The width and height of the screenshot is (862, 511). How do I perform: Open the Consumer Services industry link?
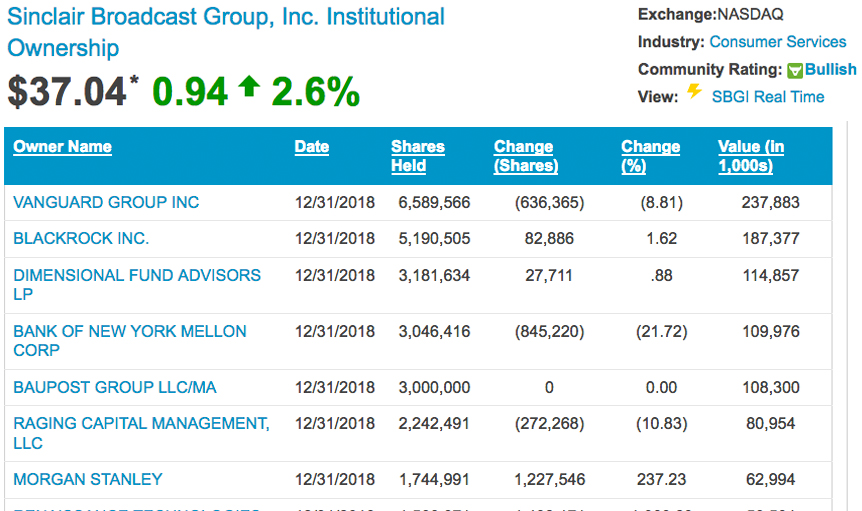777,42
